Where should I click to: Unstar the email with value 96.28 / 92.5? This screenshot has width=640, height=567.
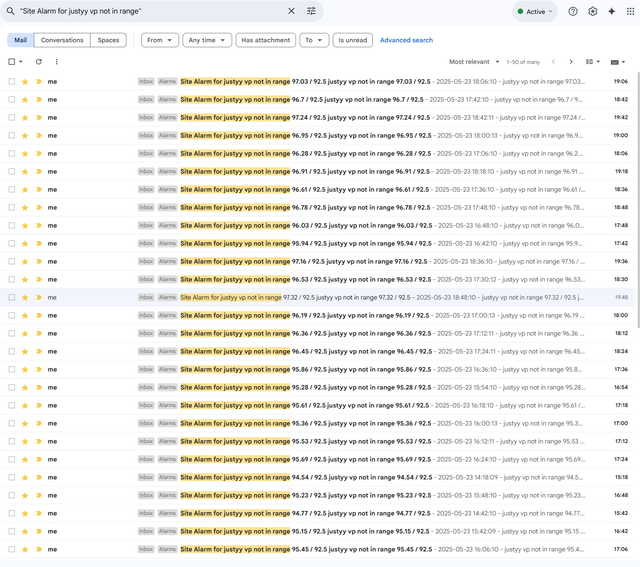pyautogui.click(x=25, y=153)
